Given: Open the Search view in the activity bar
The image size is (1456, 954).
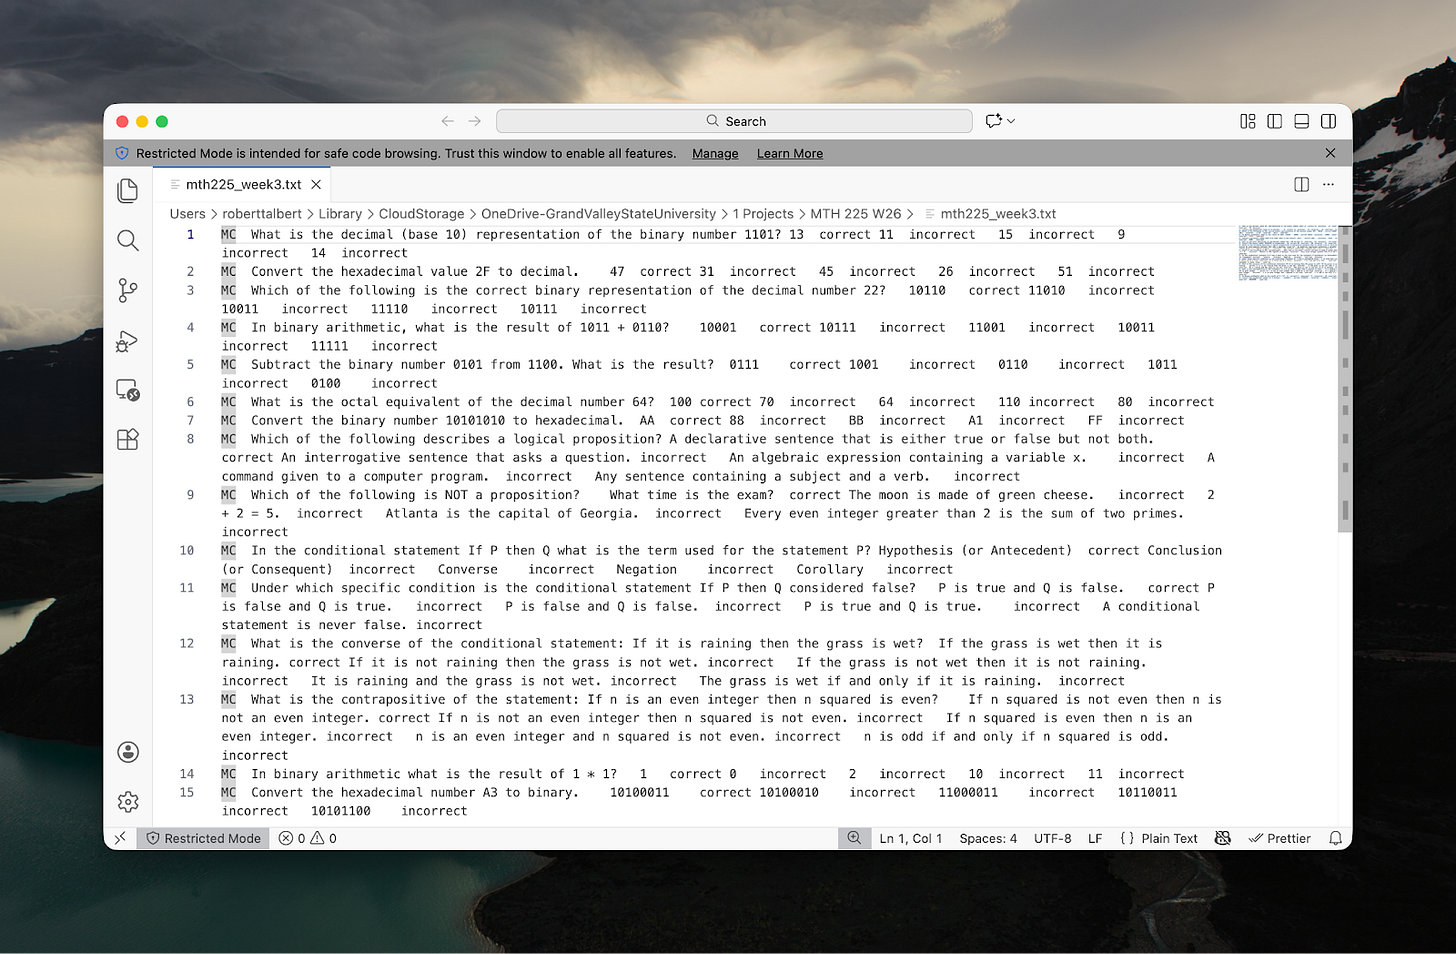Looking at the screenshot, I should click(x=127, y=240).
